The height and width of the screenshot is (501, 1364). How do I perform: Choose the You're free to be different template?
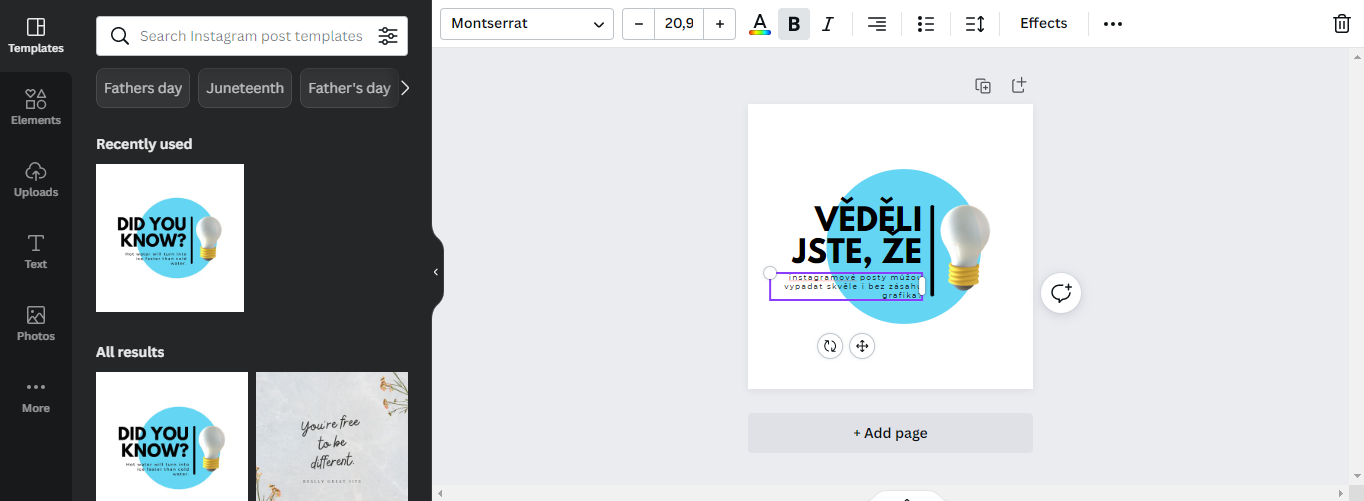click(332, 436)
